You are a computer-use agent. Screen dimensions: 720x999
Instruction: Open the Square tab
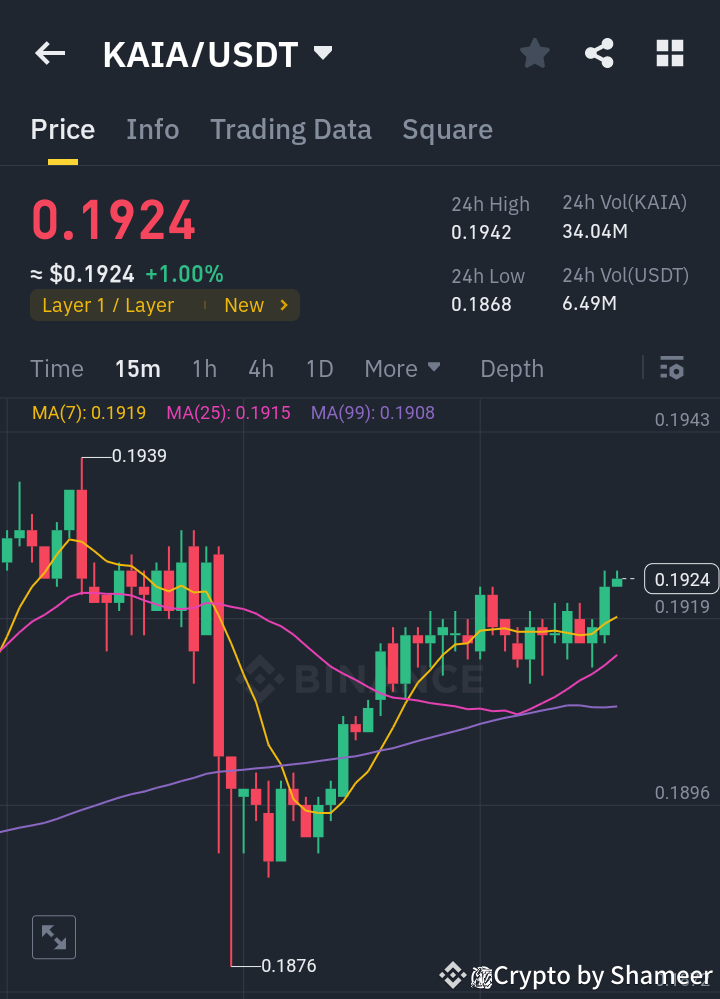click(x=447, y=129)
